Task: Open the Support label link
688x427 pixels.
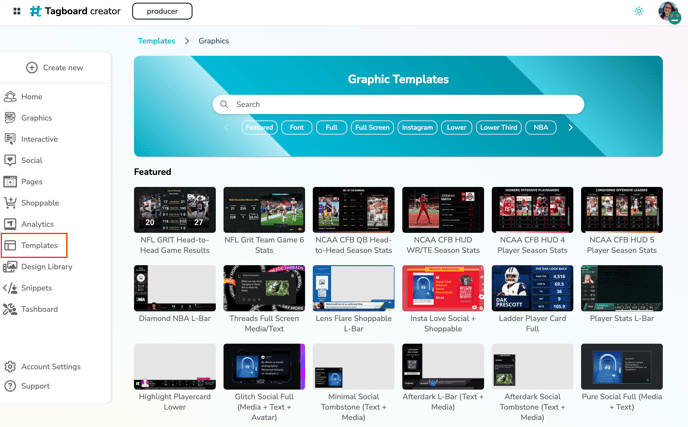Action: [x=35, y=386]
